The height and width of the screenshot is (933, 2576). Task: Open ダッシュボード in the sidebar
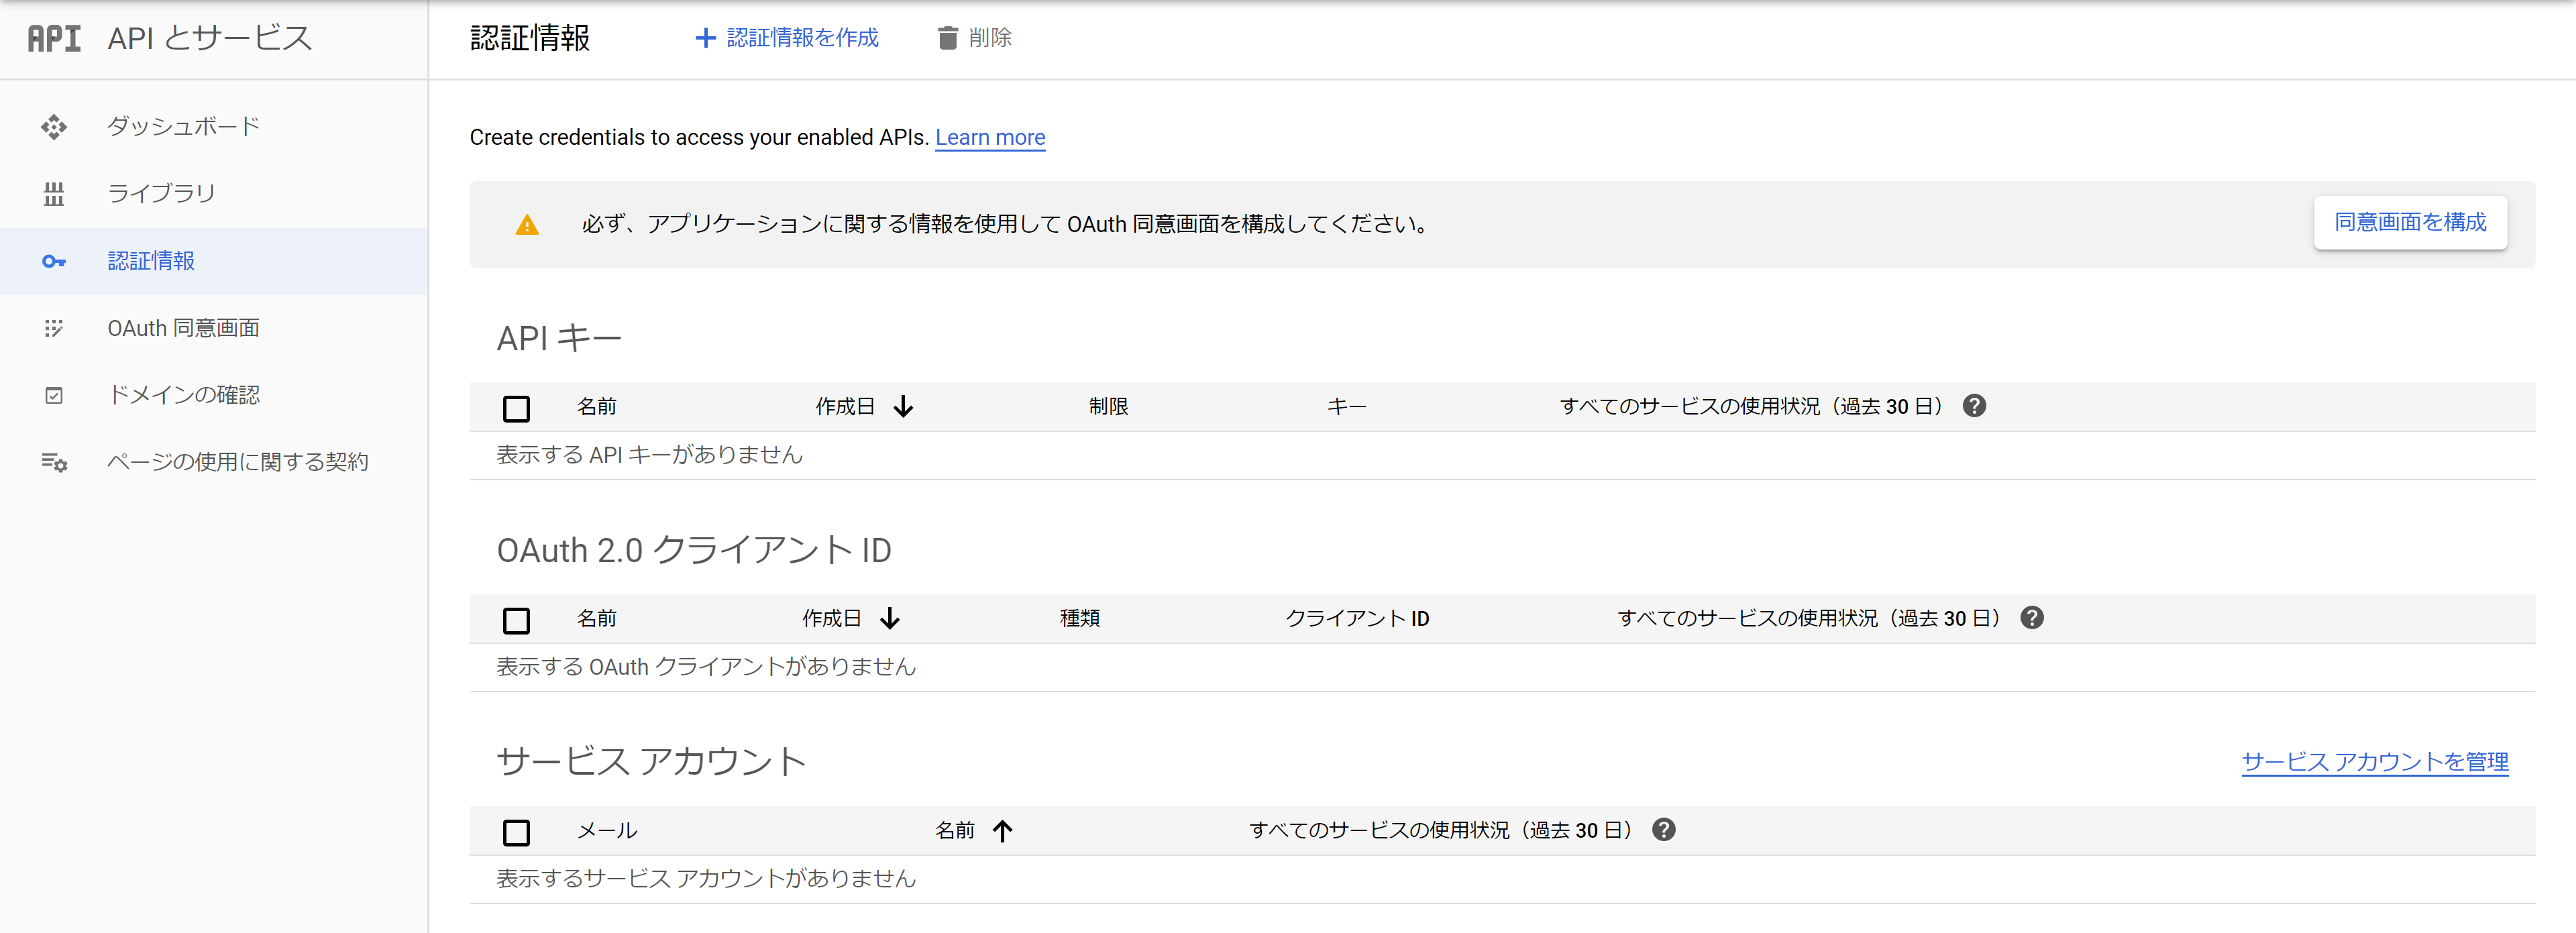214,127
